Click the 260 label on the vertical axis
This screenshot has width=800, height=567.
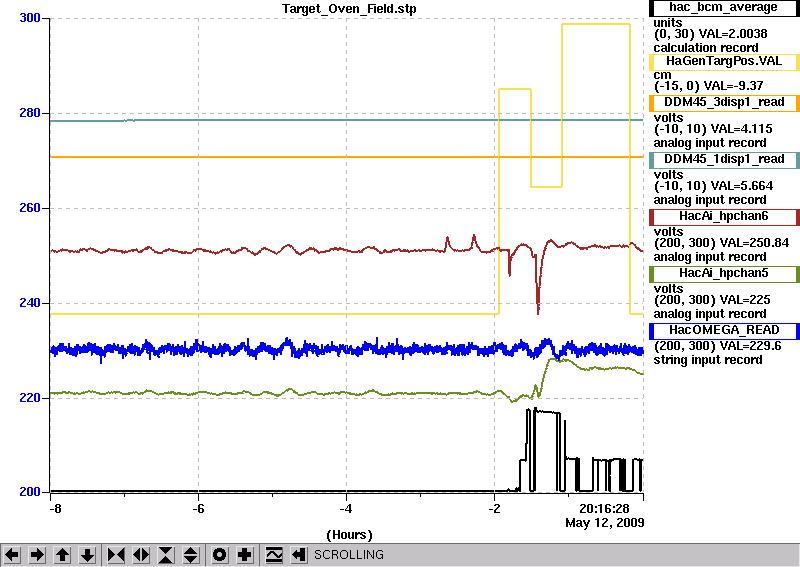pyautogui.click(x=30, y=208)
